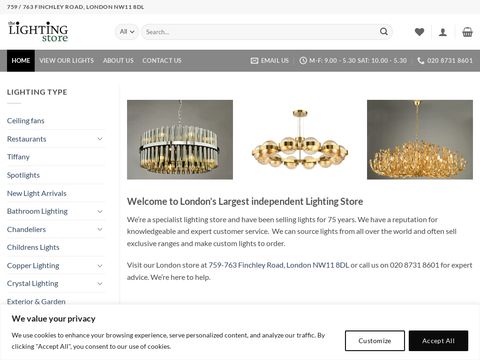Screen dimensions: 480x360
Task: Expand the Restaurants submenu arrow
Action: click(x=100, y=139)
